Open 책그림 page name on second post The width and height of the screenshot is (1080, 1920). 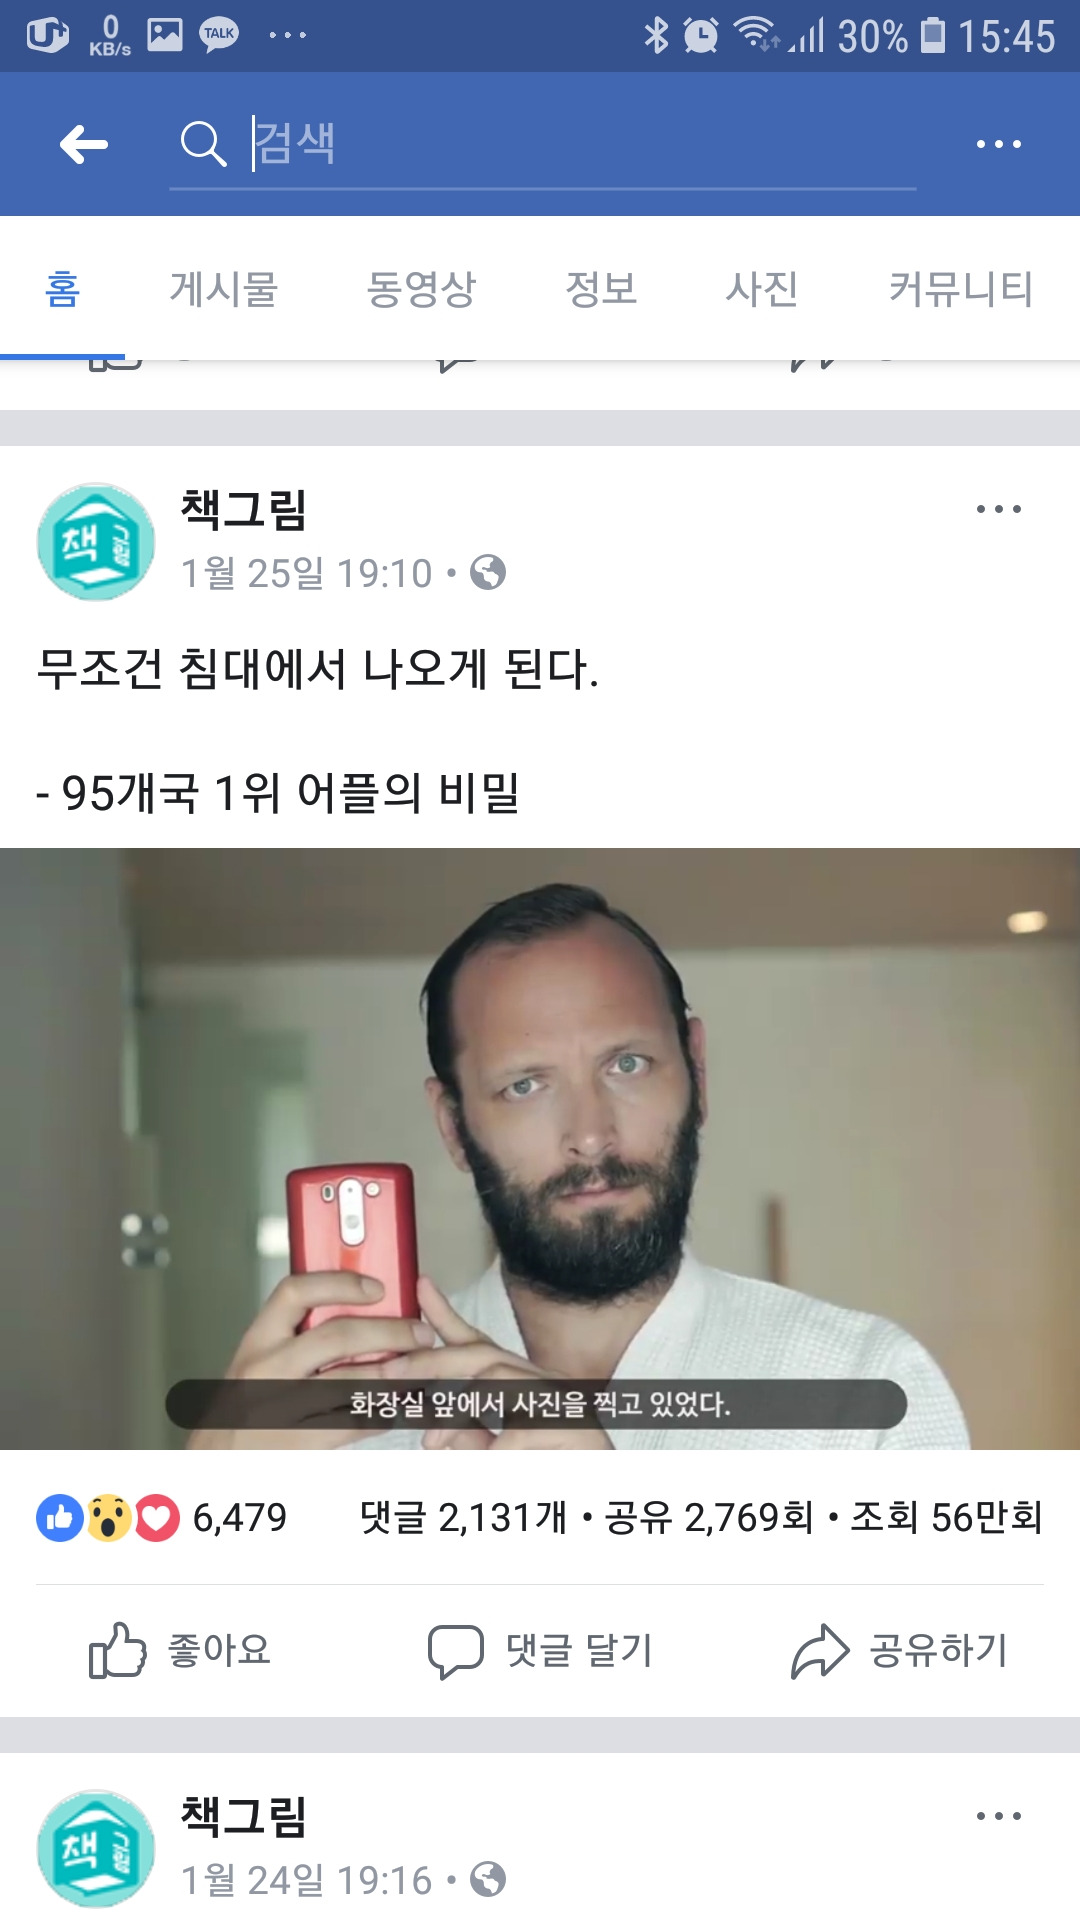click(244, 1816)
